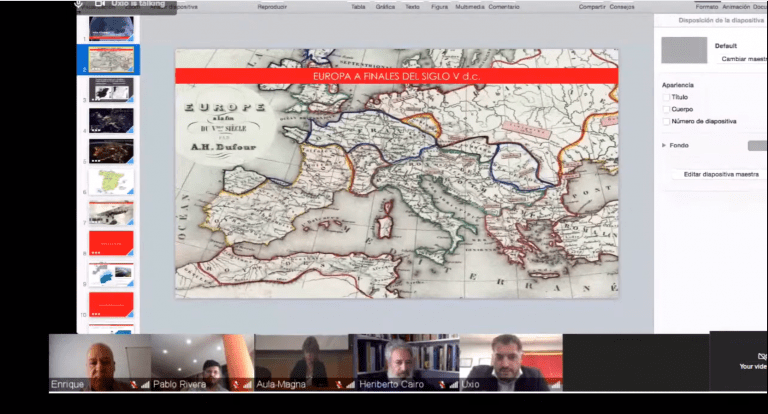This screenshot has width=768, height=414.
Task: Click the microphone icon in talking overlay
Action: click(x=79, y=4)
